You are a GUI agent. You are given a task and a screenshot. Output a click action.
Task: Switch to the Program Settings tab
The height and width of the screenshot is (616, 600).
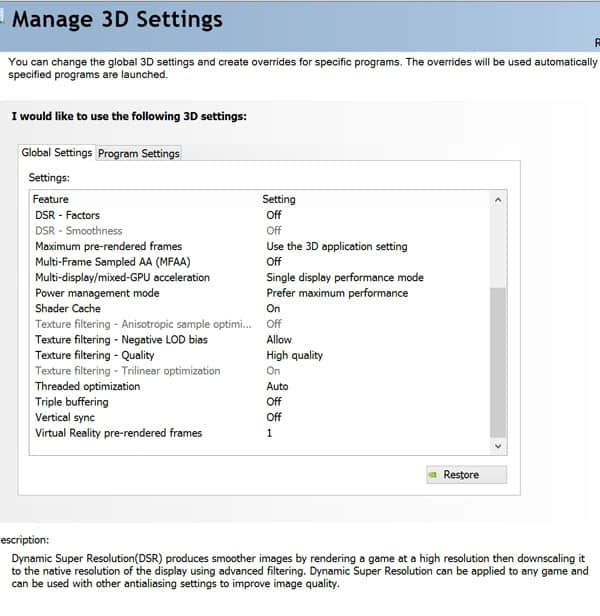pos(139,153)
